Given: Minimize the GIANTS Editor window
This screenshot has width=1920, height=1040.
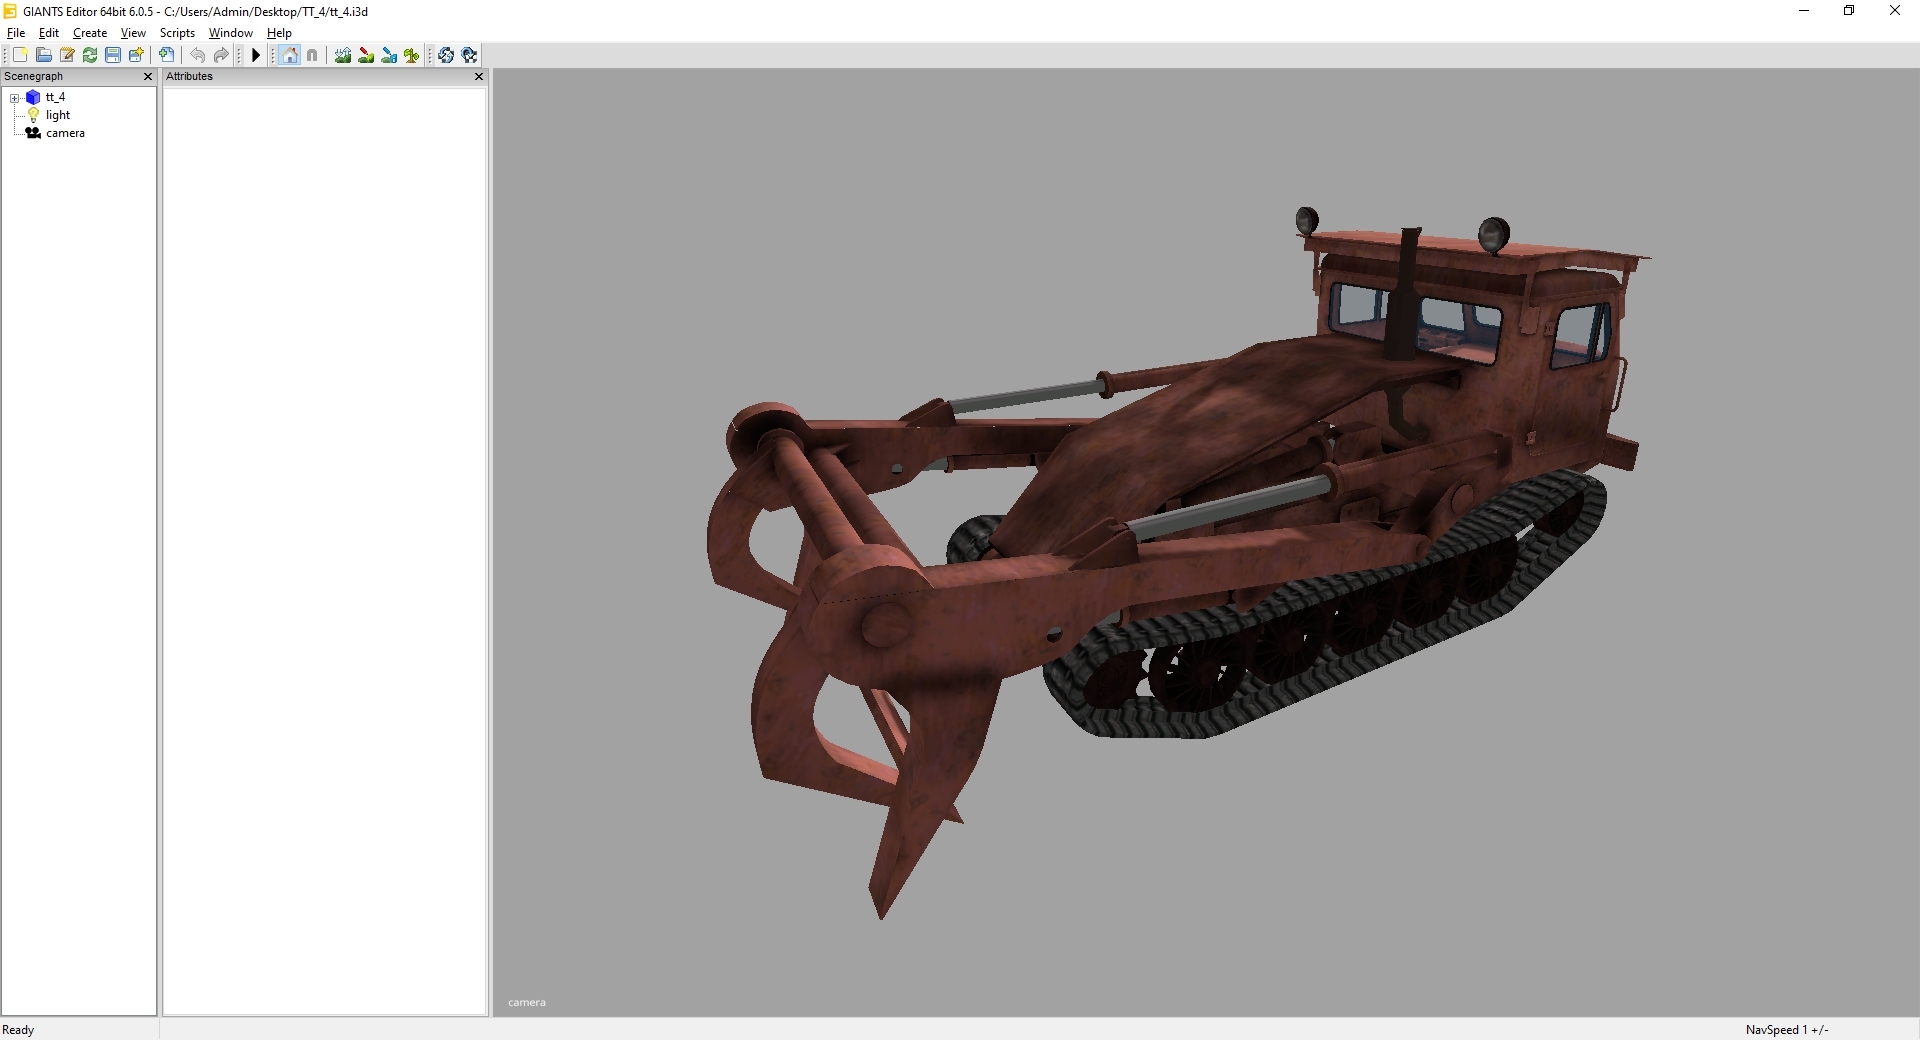Looking at the screenshot, I should click(1804, 11).
